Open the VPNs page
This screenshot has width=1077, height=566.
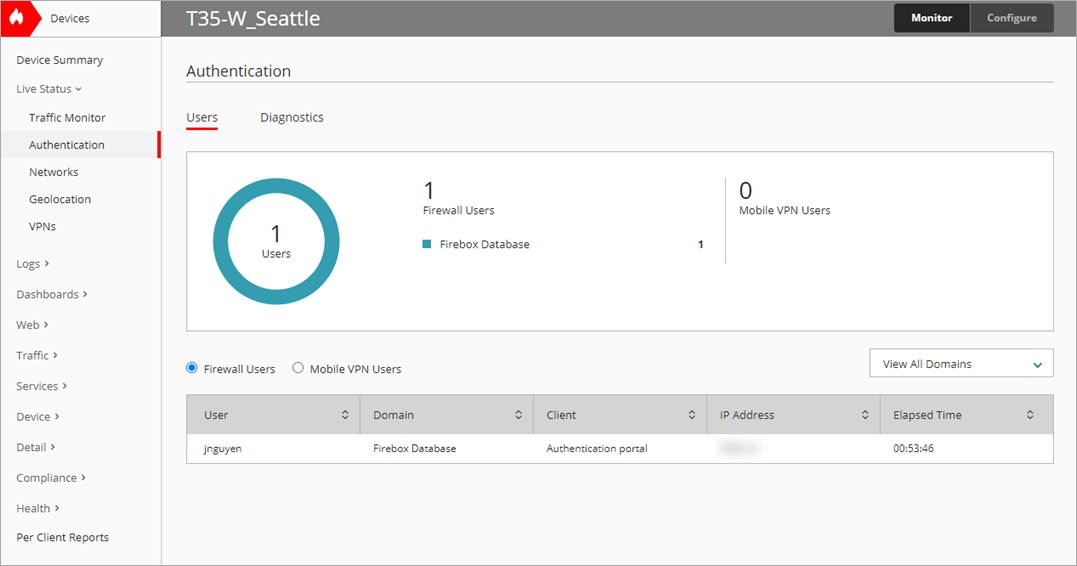click(43, 226)
